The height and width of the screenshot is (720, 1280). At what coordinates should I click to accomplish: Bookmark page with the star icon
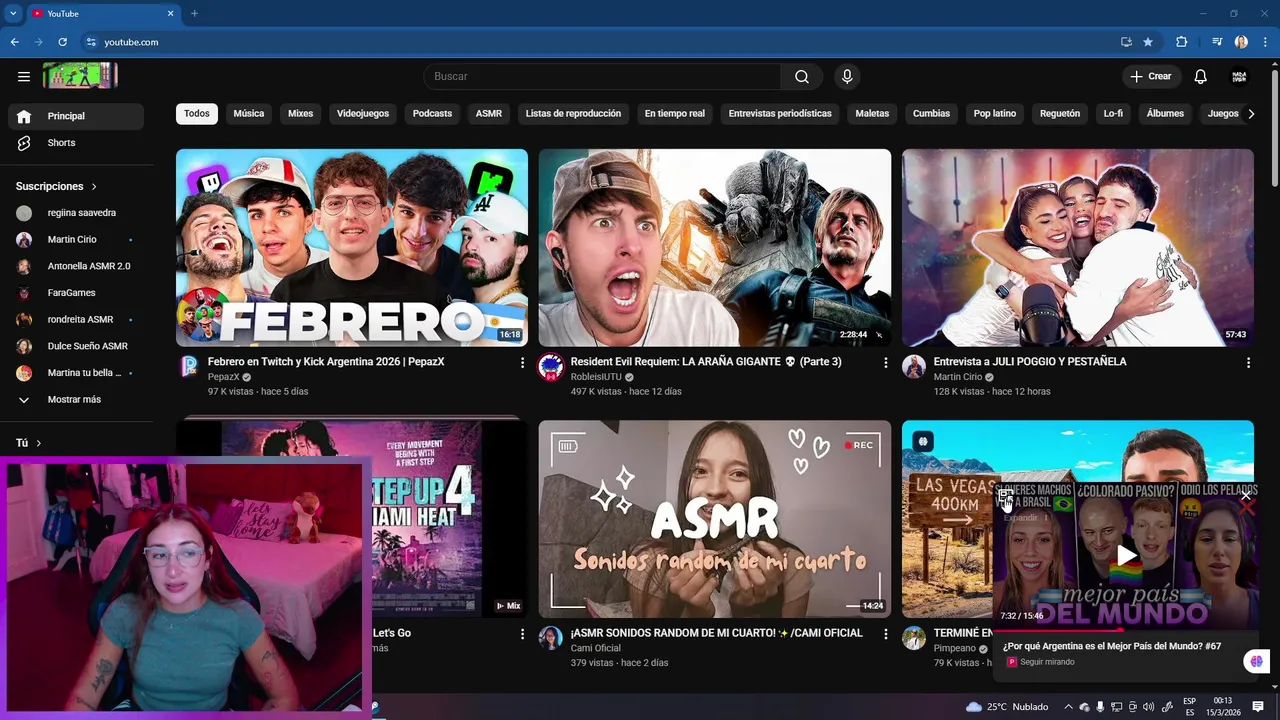(x=1148, y=42)
